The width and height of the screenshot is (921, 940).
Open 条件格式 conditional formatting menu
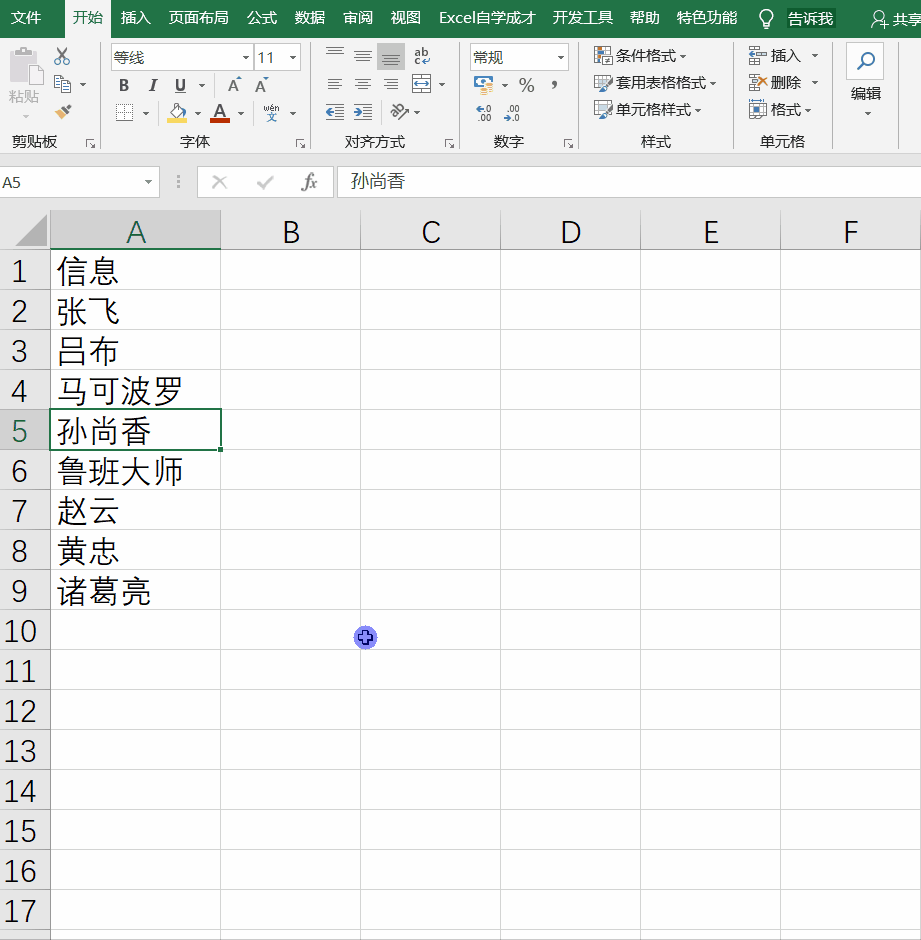point(640,56)
